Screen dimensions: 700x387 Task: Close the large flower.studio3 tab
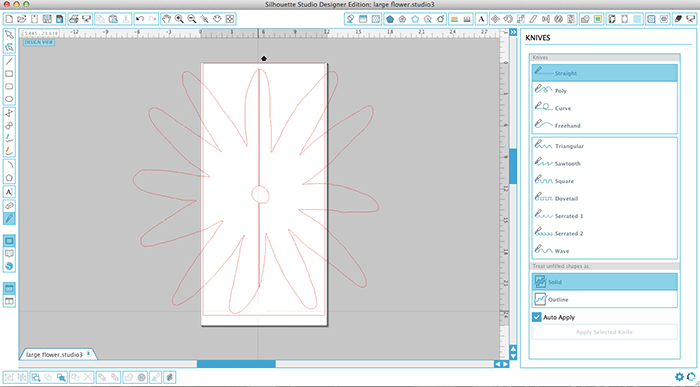pyautogui.click(x=88, y=354)
